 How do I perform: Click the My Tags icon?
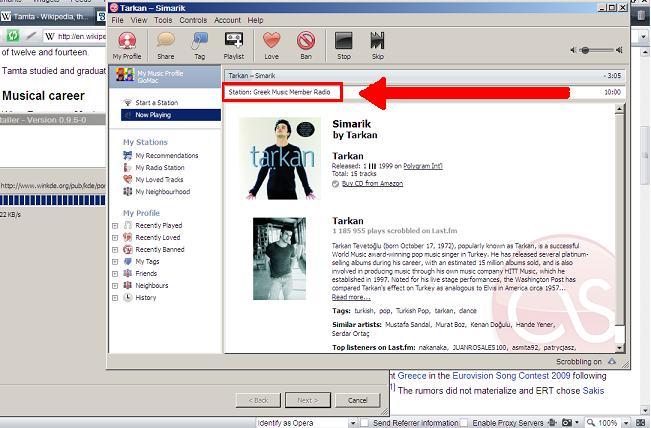click(128, 261)
